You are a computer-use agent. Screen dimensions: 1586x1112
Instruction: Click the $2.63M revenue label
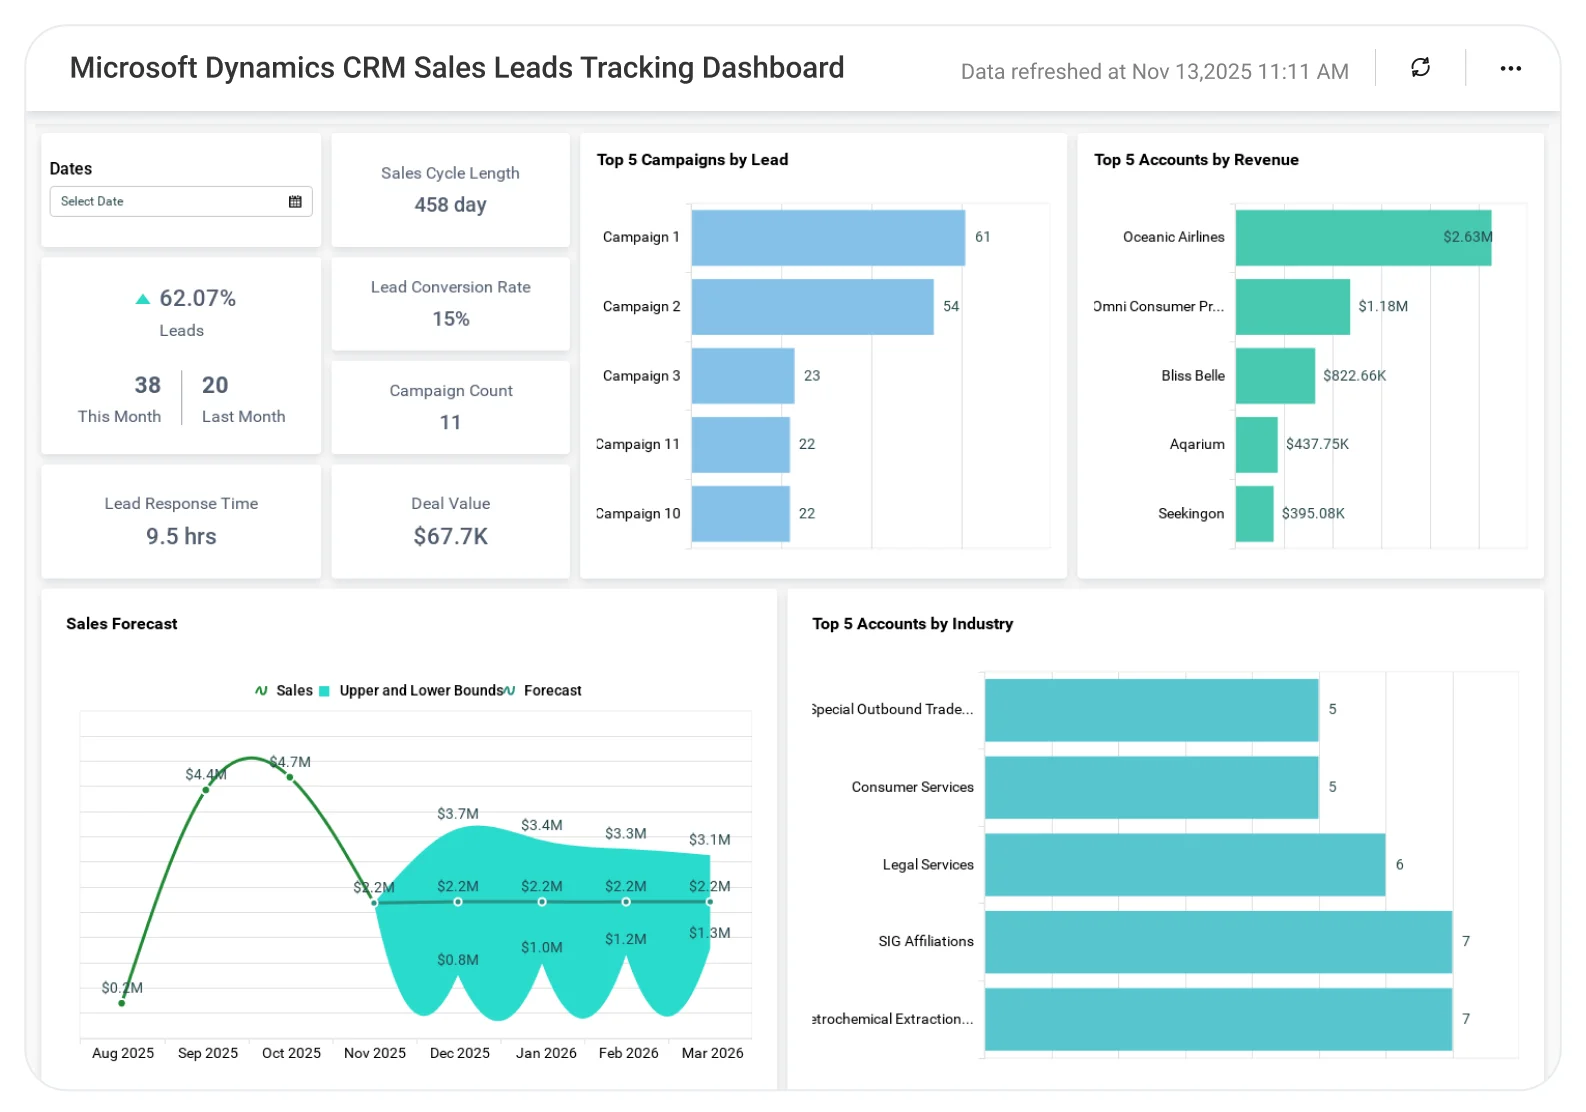[x=1467, y=237]
